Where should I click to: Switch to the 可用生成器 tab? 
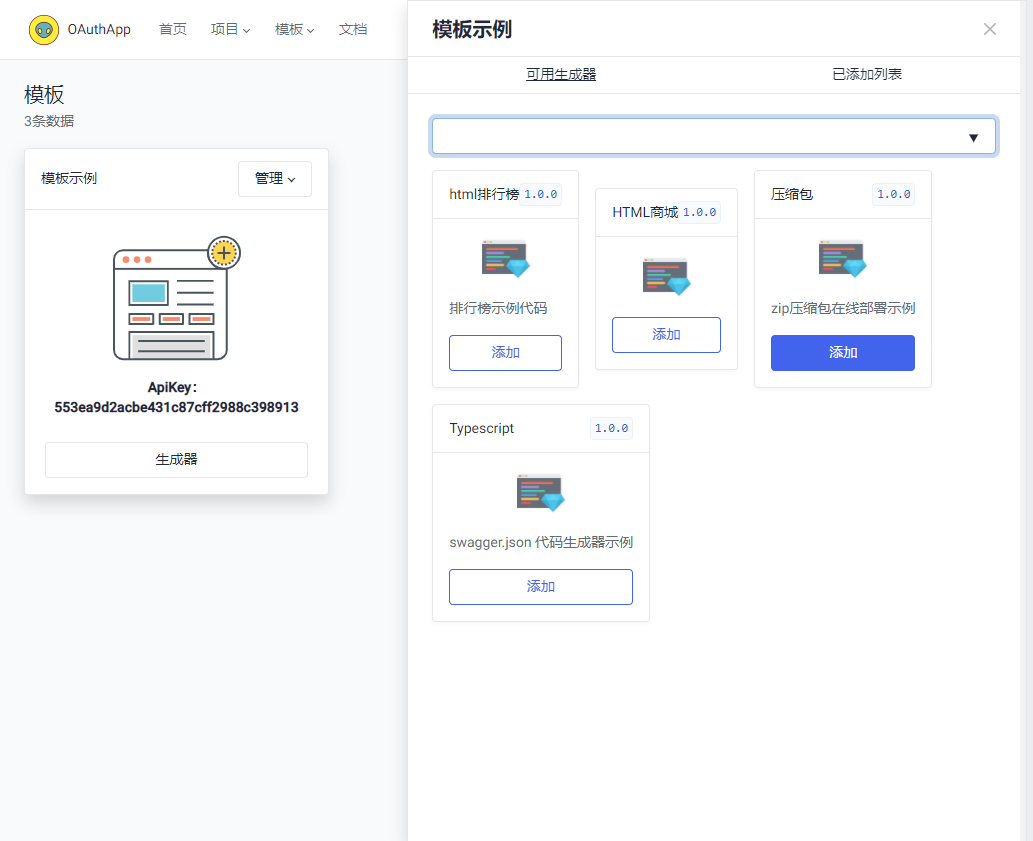point(561,74)
